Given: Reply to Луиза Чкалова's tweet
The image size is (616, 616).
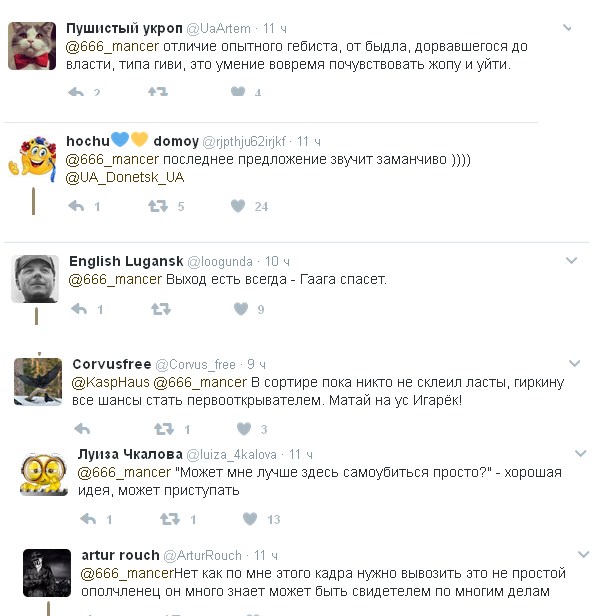Looking at the screenshot, I should 88,519.
